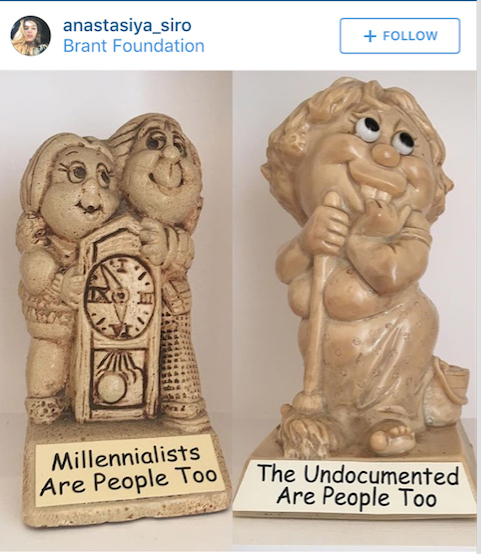The width and height of the screenshot is (481, 554).
Task: Tap the word Millennialists on the plaque
Action: 126,457
